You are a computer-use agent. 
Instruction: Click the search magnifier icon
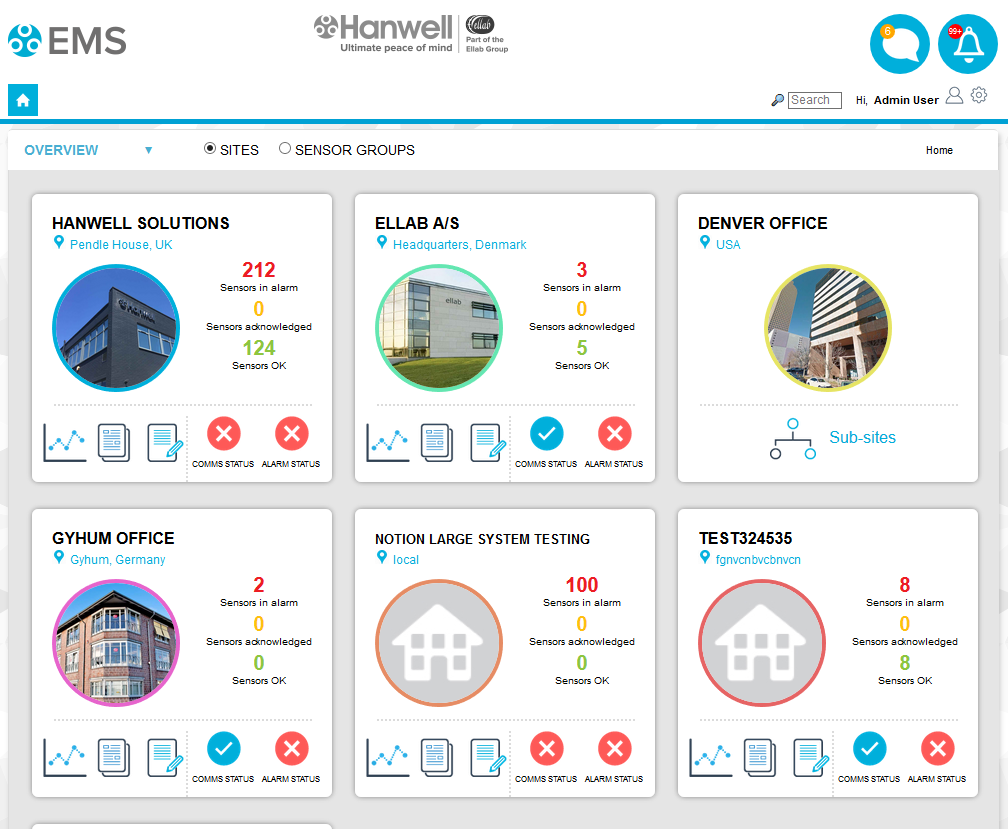coord(778,100)
